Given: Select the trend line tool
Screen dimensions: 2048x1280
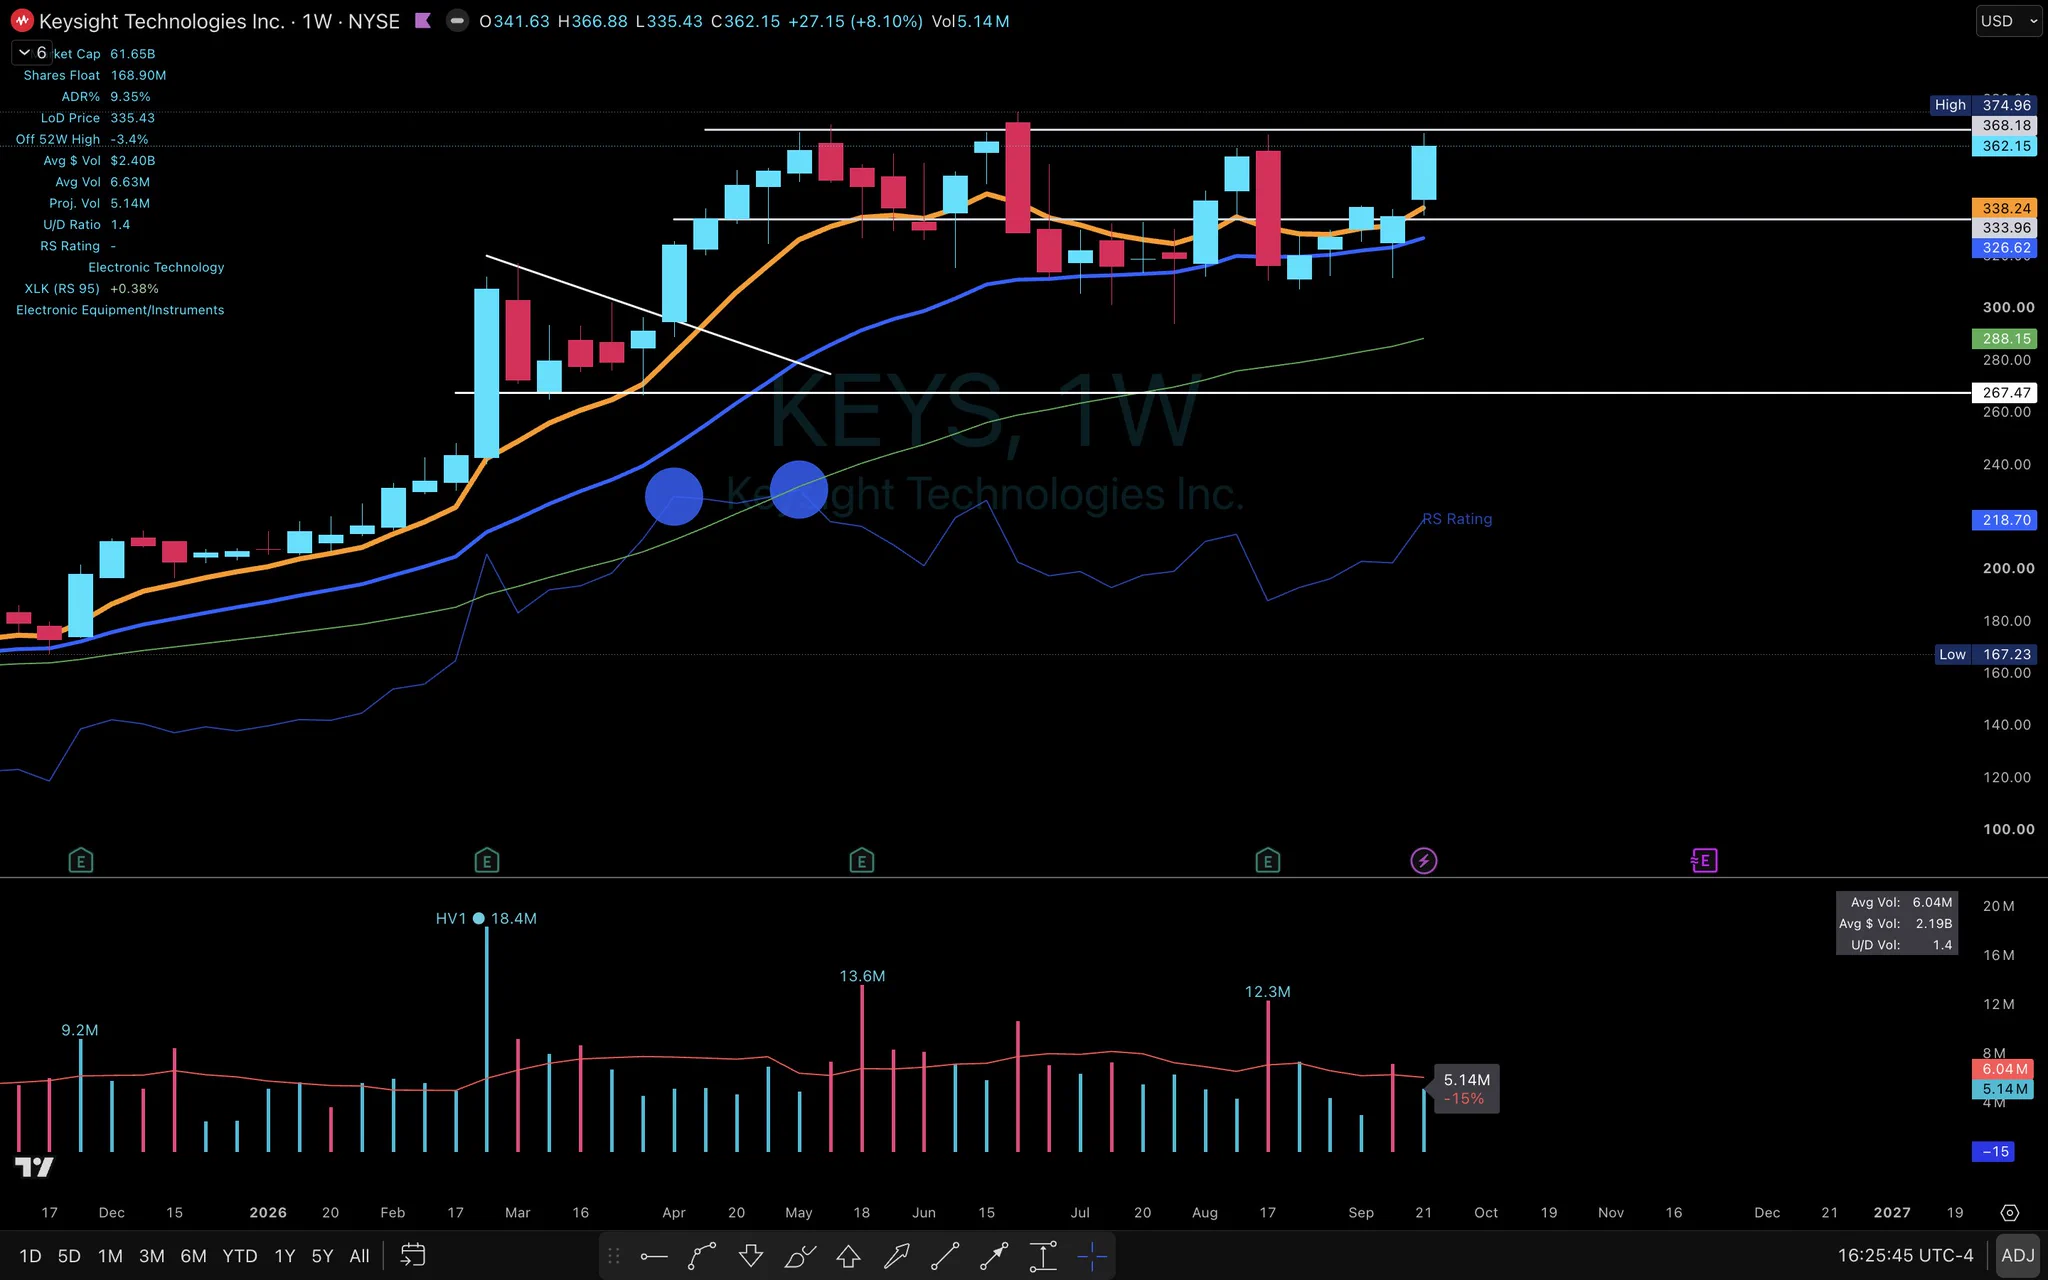Looking at the screenshot, I should pos(945,1256).
